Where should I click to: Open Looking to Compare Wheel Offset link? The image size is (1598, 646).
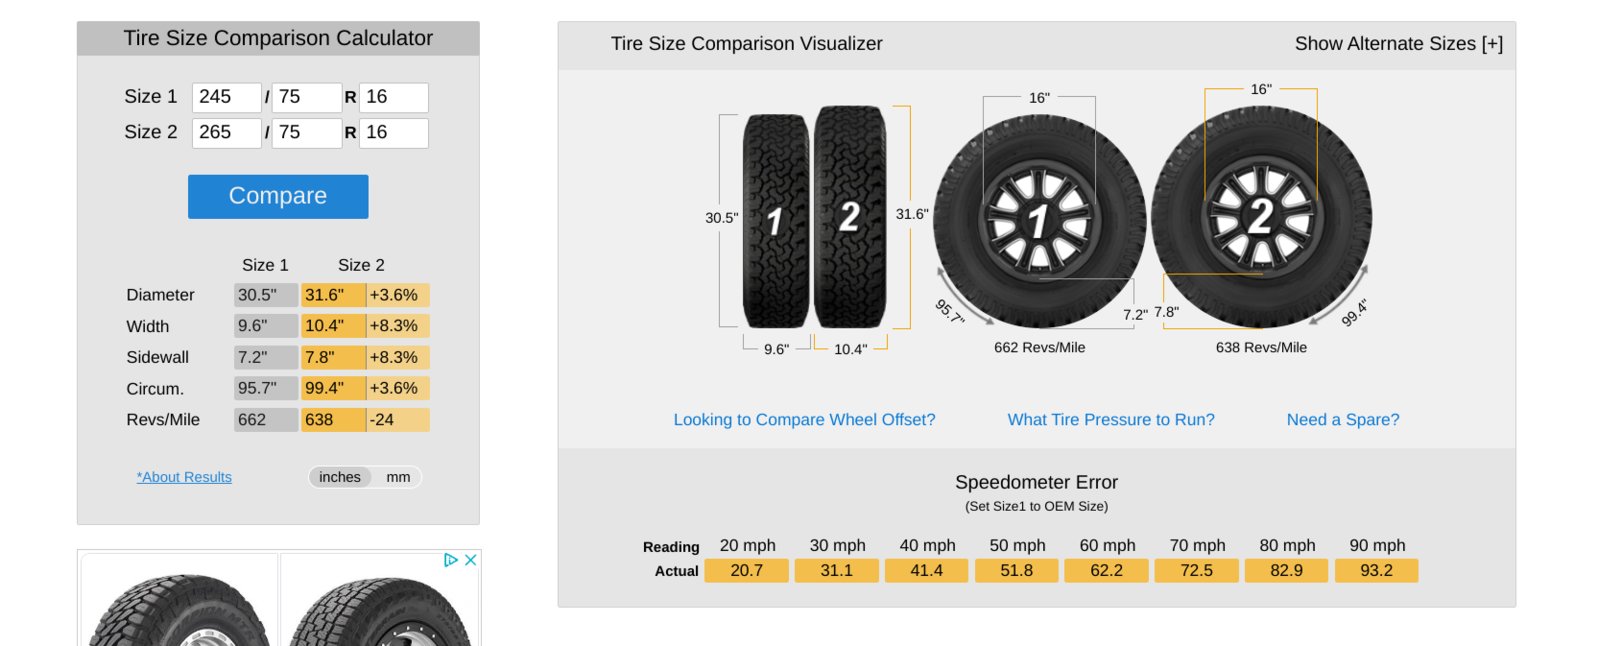(x=804, y=420)
